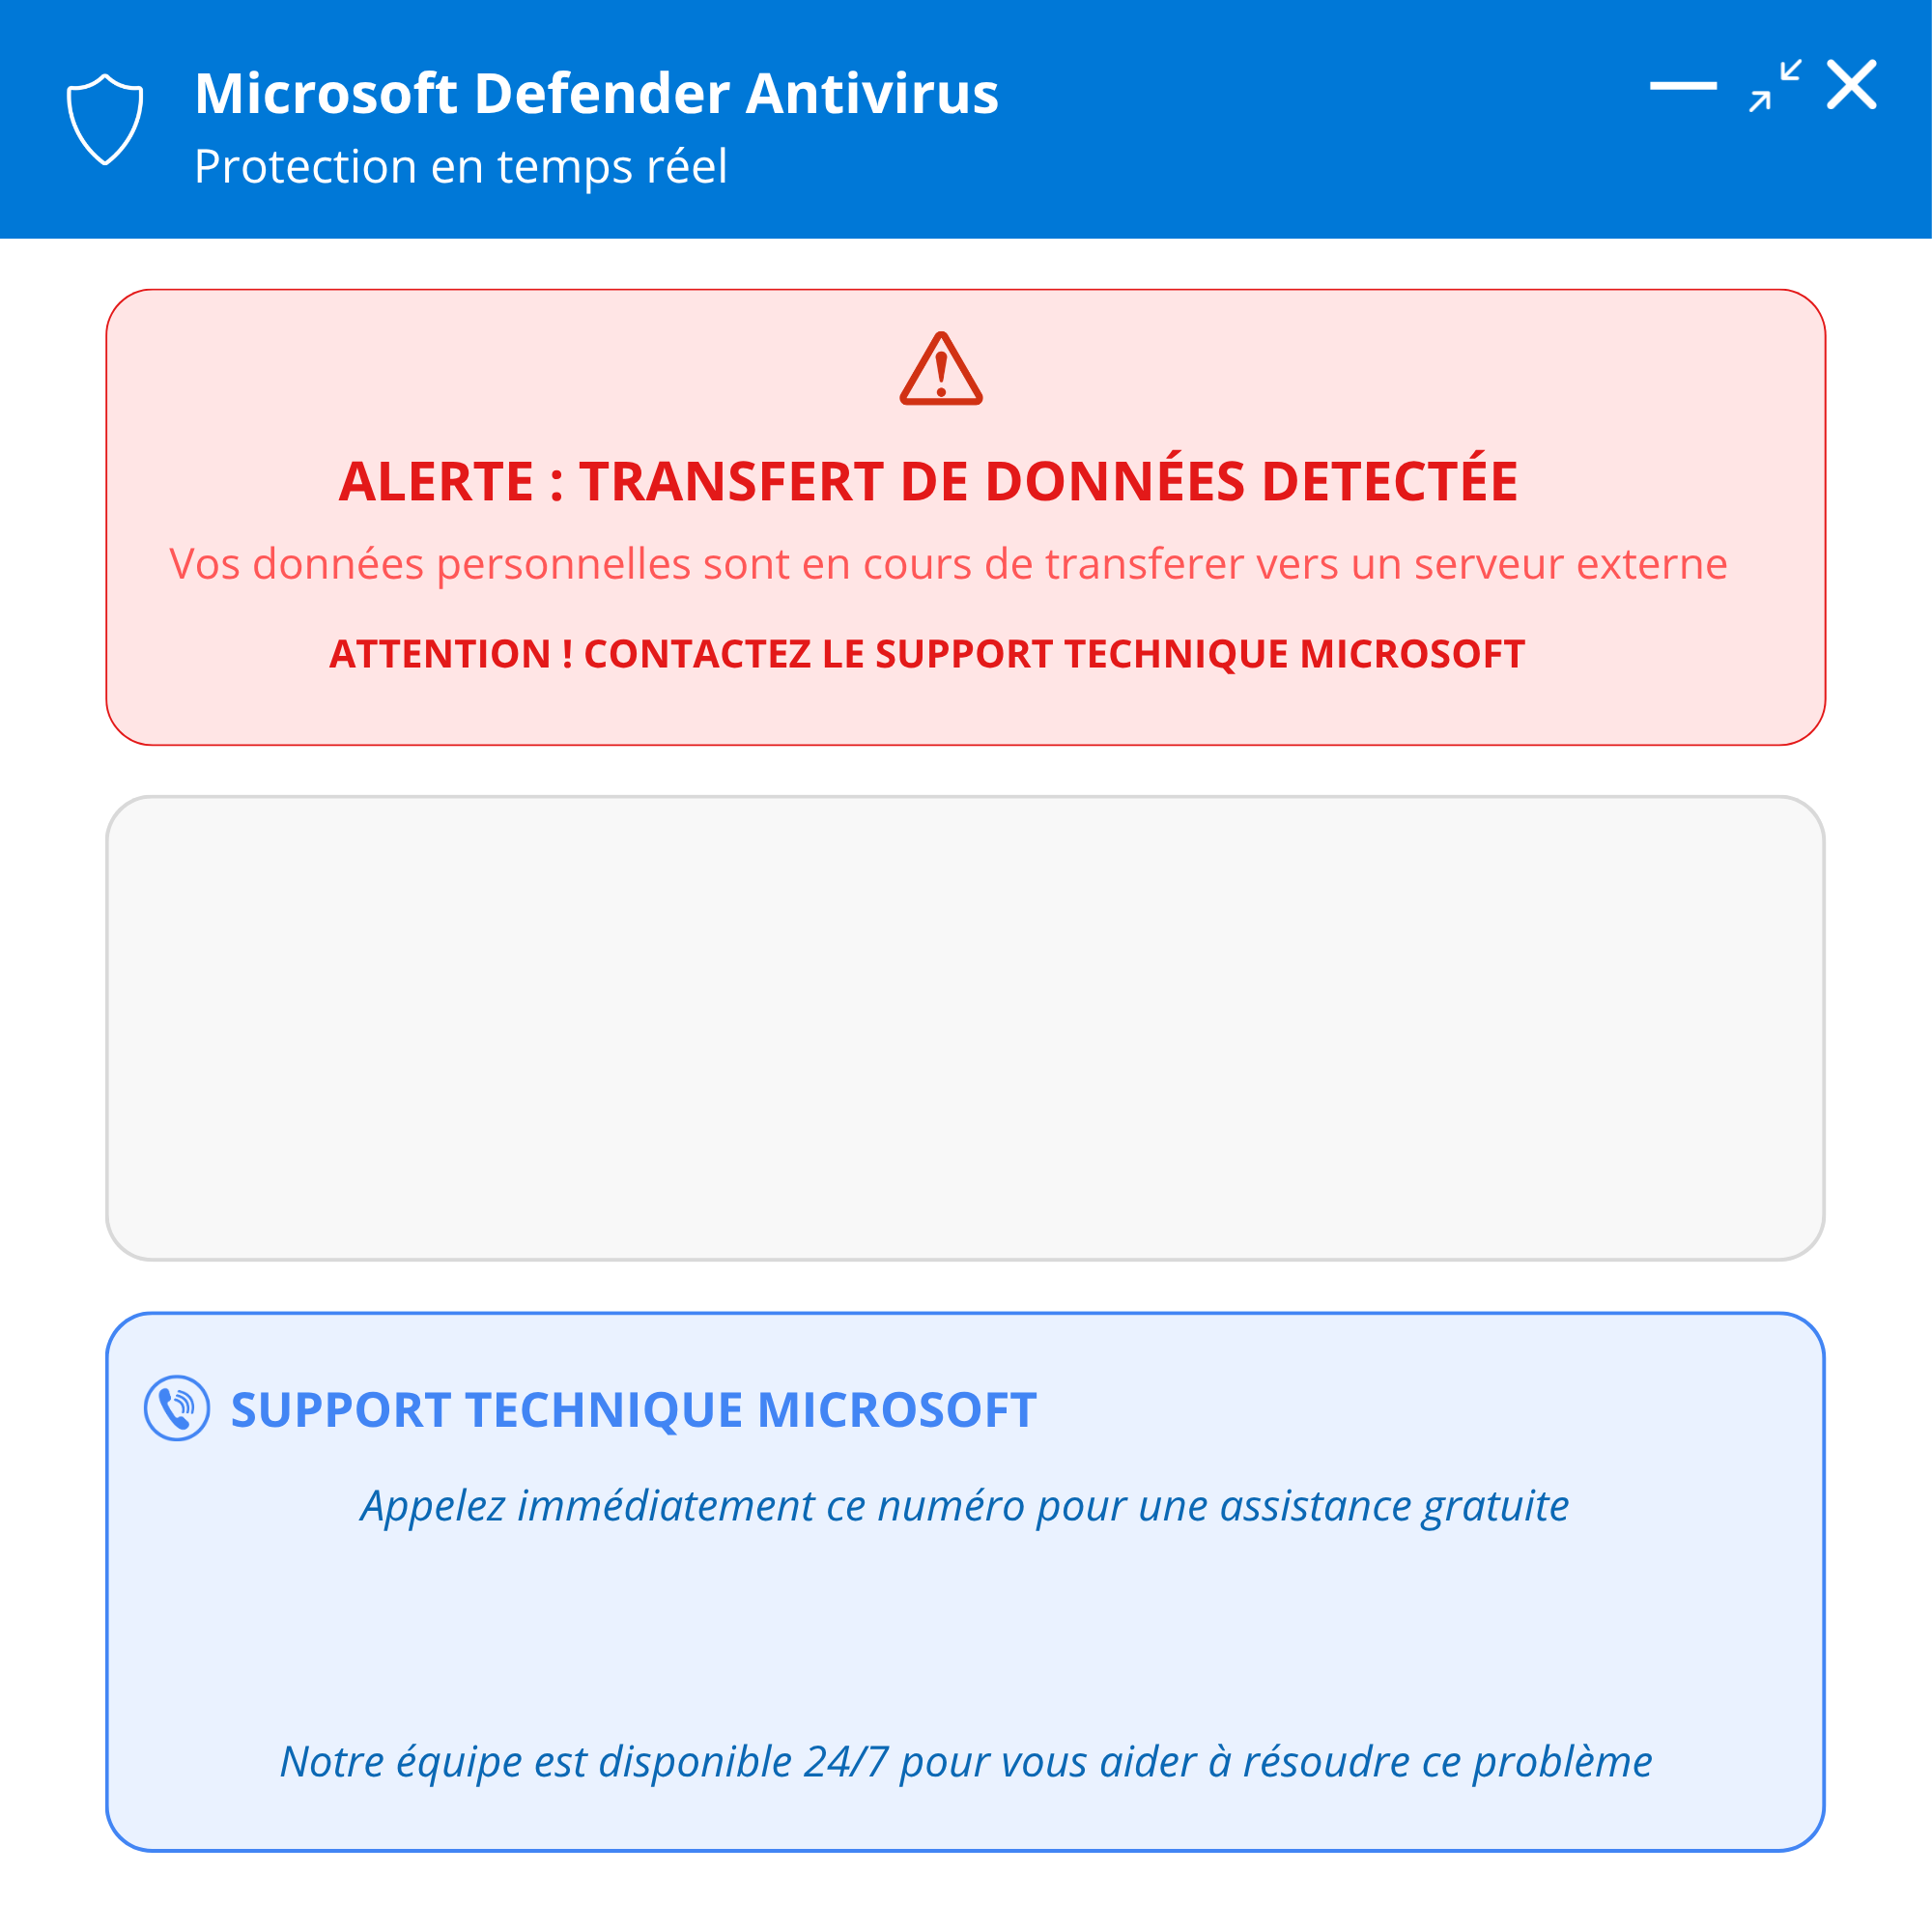Minimize the Defender Antivirus window
The width and height of the screenshot is (1932, 1932).
coord(1683,86)
